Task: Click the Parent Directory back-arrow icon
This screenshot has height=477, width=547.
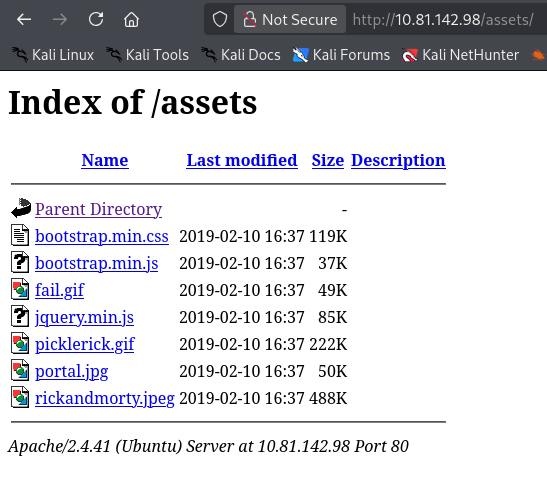Action: [21, 208]
